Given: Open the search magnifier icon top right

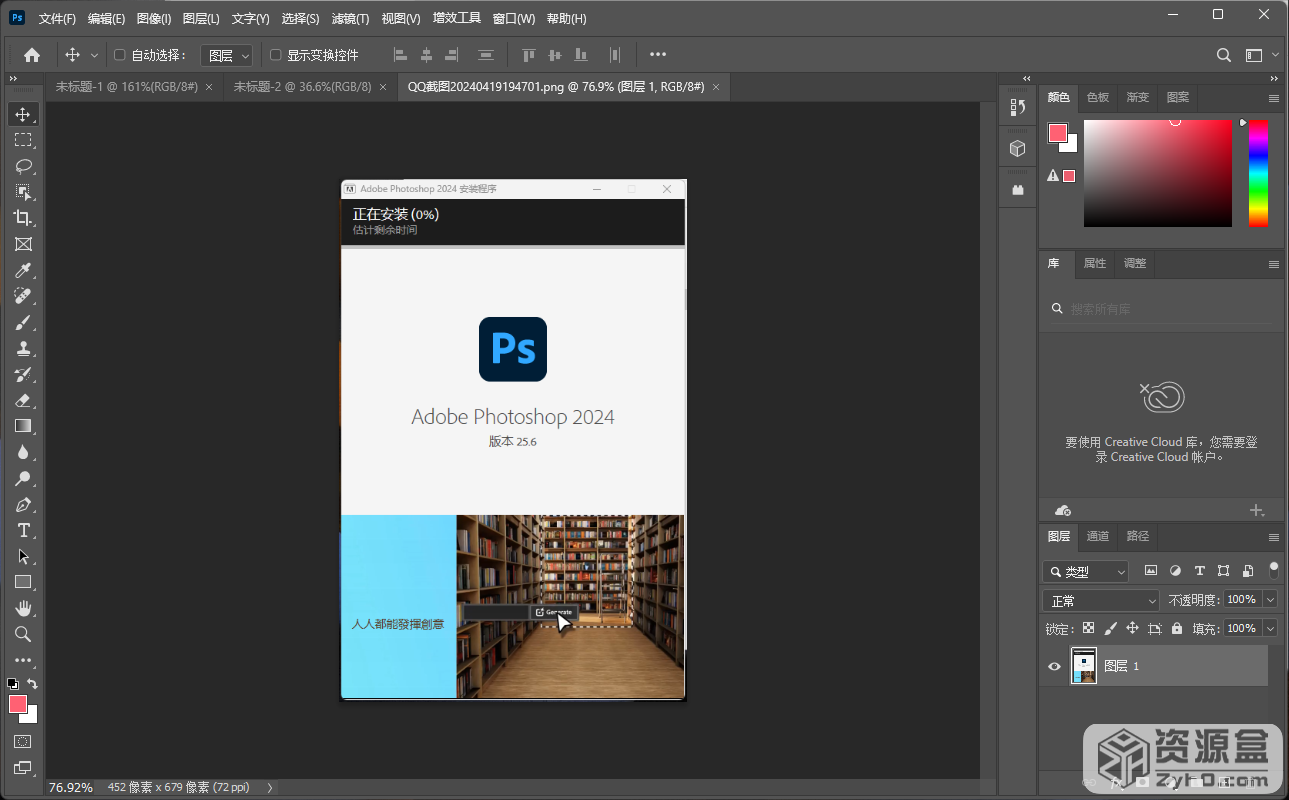Looking at the screenshot, I should coord(1224,55).
